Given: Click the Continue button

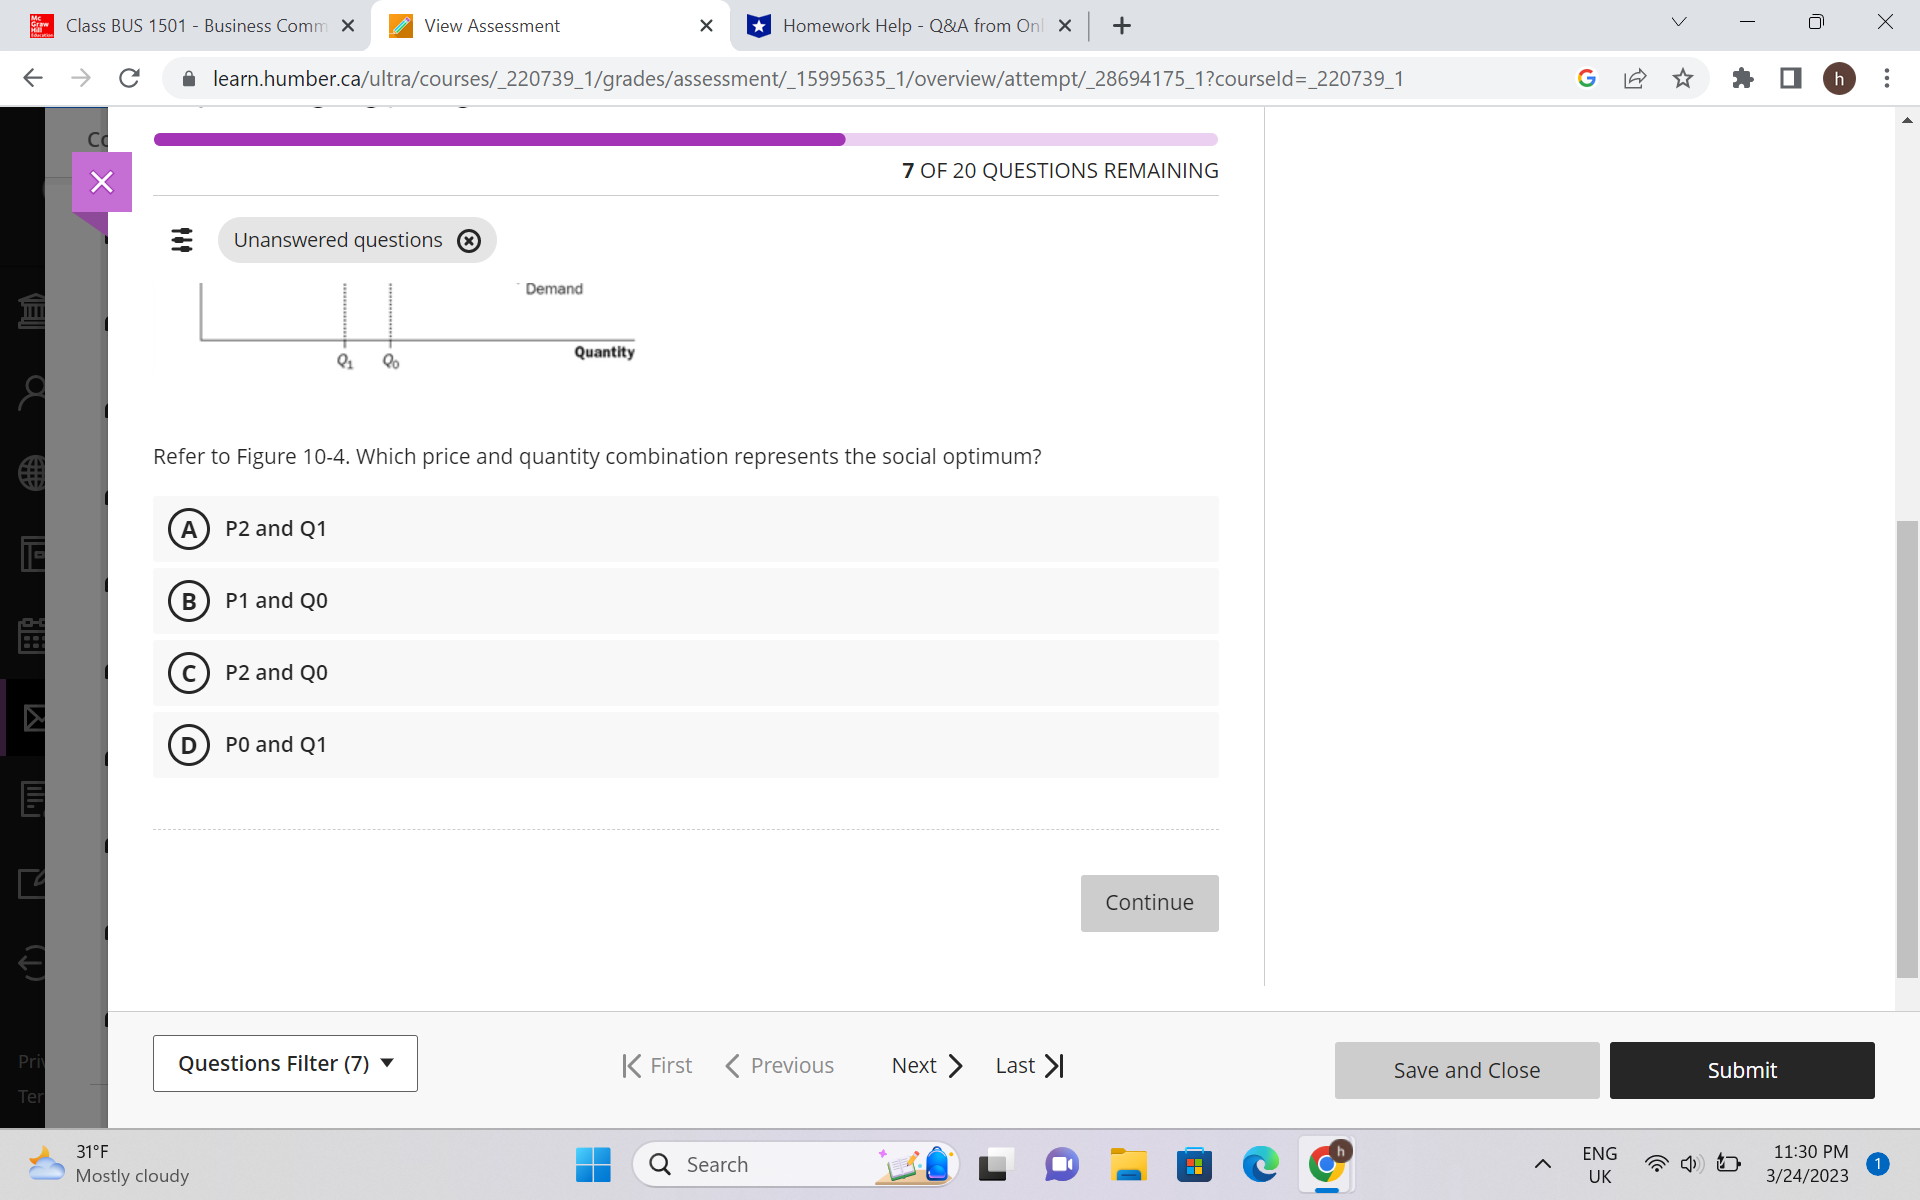Looking at the screenshot, I should click(x=1149, y=902).
